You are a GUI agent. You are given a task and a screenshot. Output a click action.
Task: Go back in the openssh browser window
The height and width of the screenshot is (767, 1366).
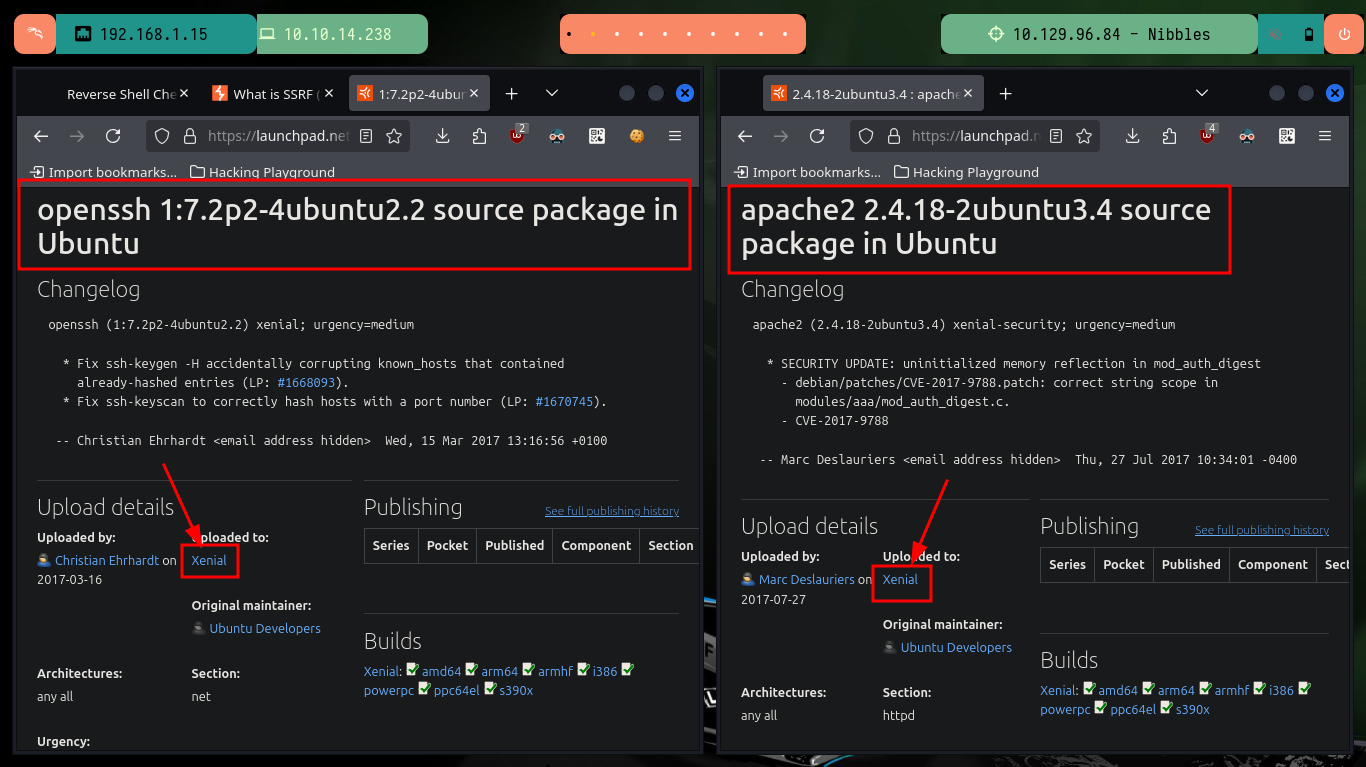41,136
